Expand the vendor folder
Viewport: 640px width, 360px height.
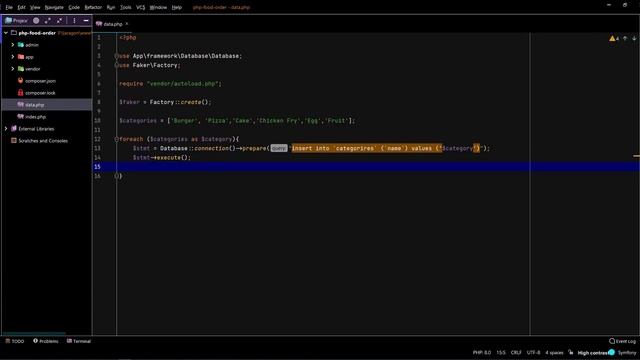coord(13,69)
